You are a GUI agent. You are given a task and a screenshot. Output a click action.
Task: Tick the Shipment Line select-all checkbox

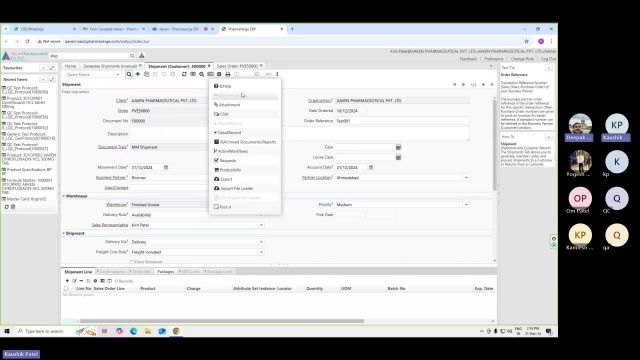(66, 289)
